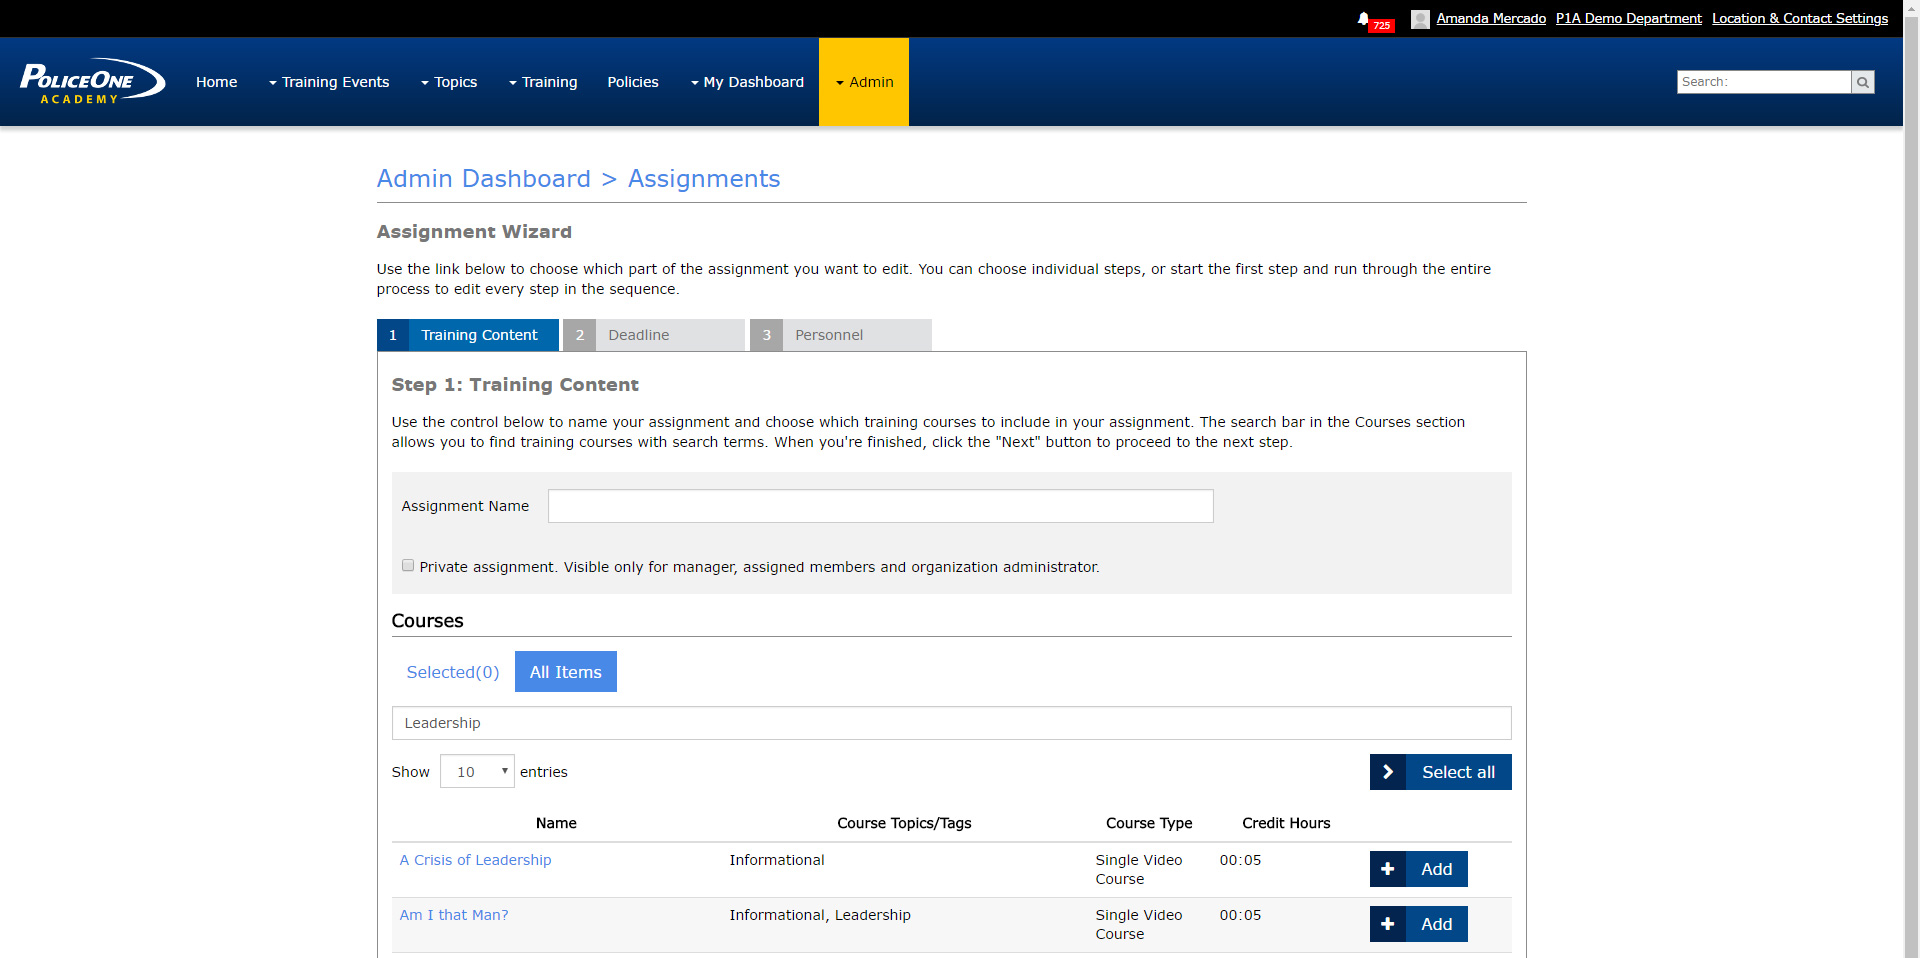Open Location & Contact Settings link

point(1800,18)
